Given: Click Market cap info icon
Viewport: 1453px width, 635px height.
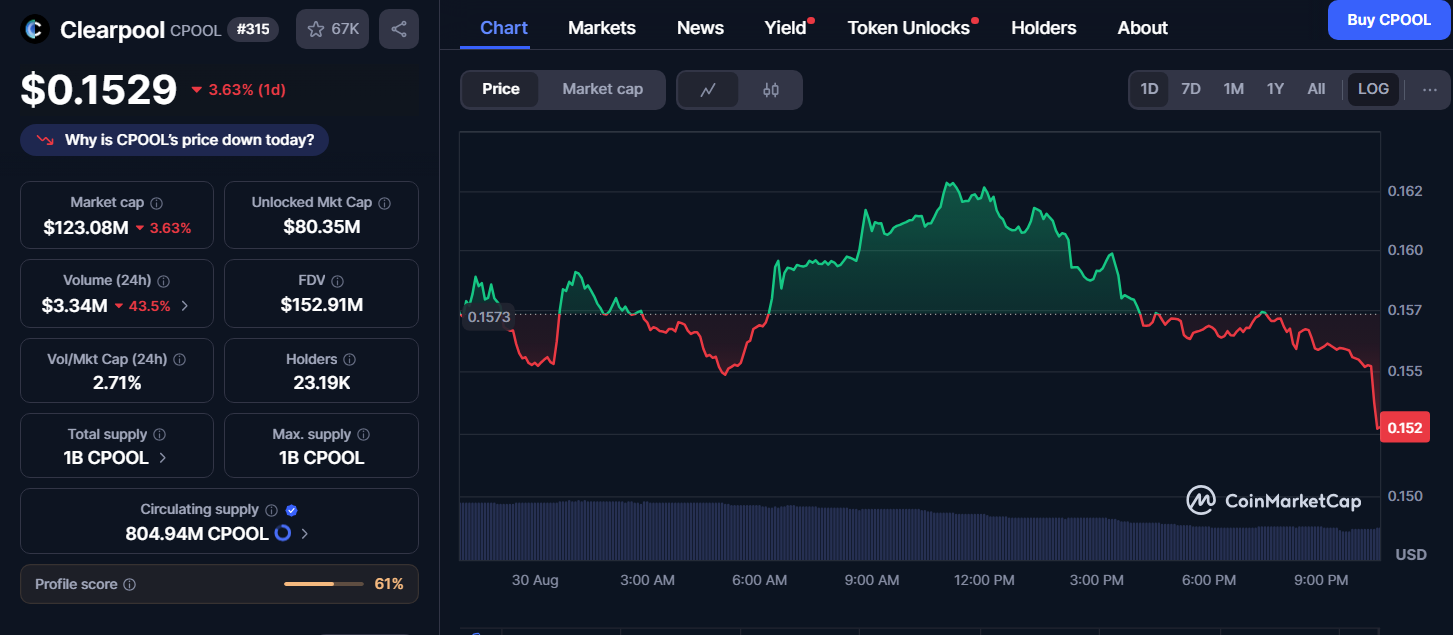Looking at the screenshot, I should click(156, 203).
